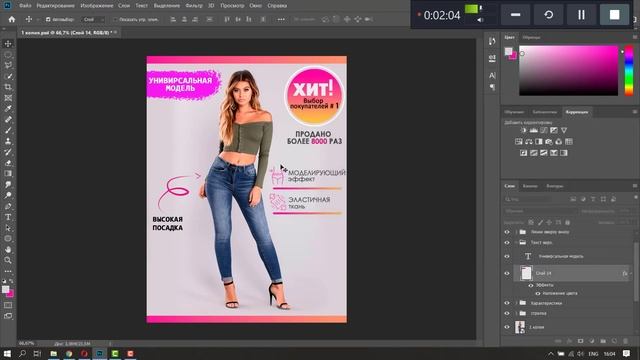Expand the 'стрелка' group

516,313
